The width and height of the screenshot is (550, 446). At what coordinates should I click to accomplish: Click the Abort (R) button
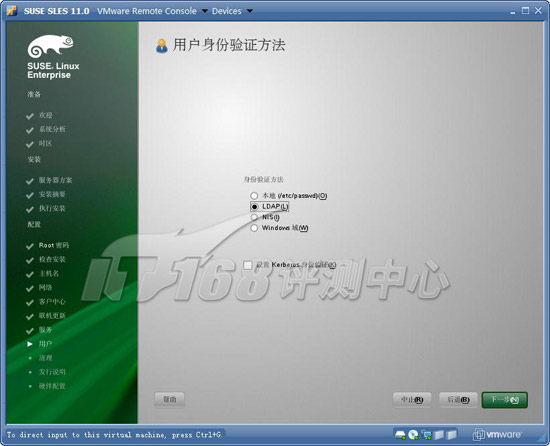[412, 400]
